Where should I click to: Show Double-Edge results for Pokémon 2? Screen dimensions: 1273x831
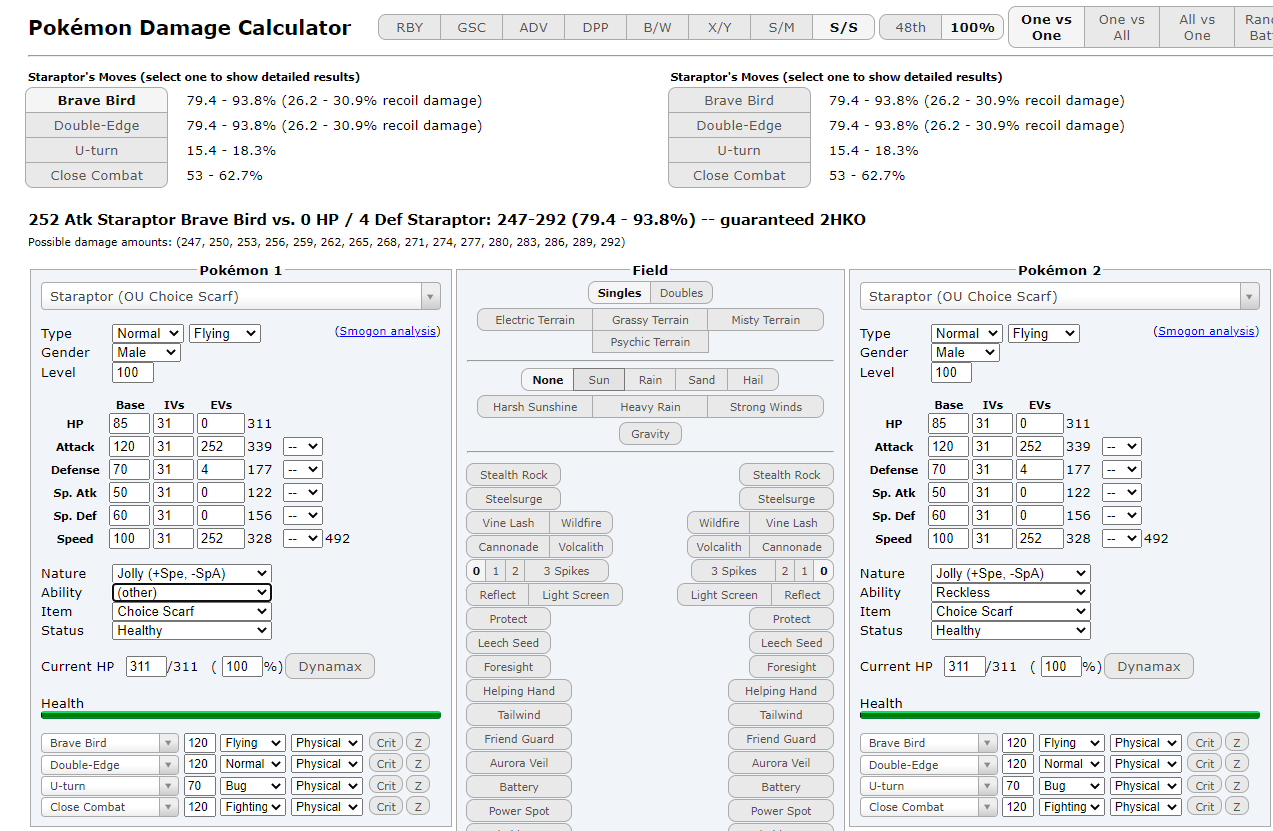tap(740, 125)
